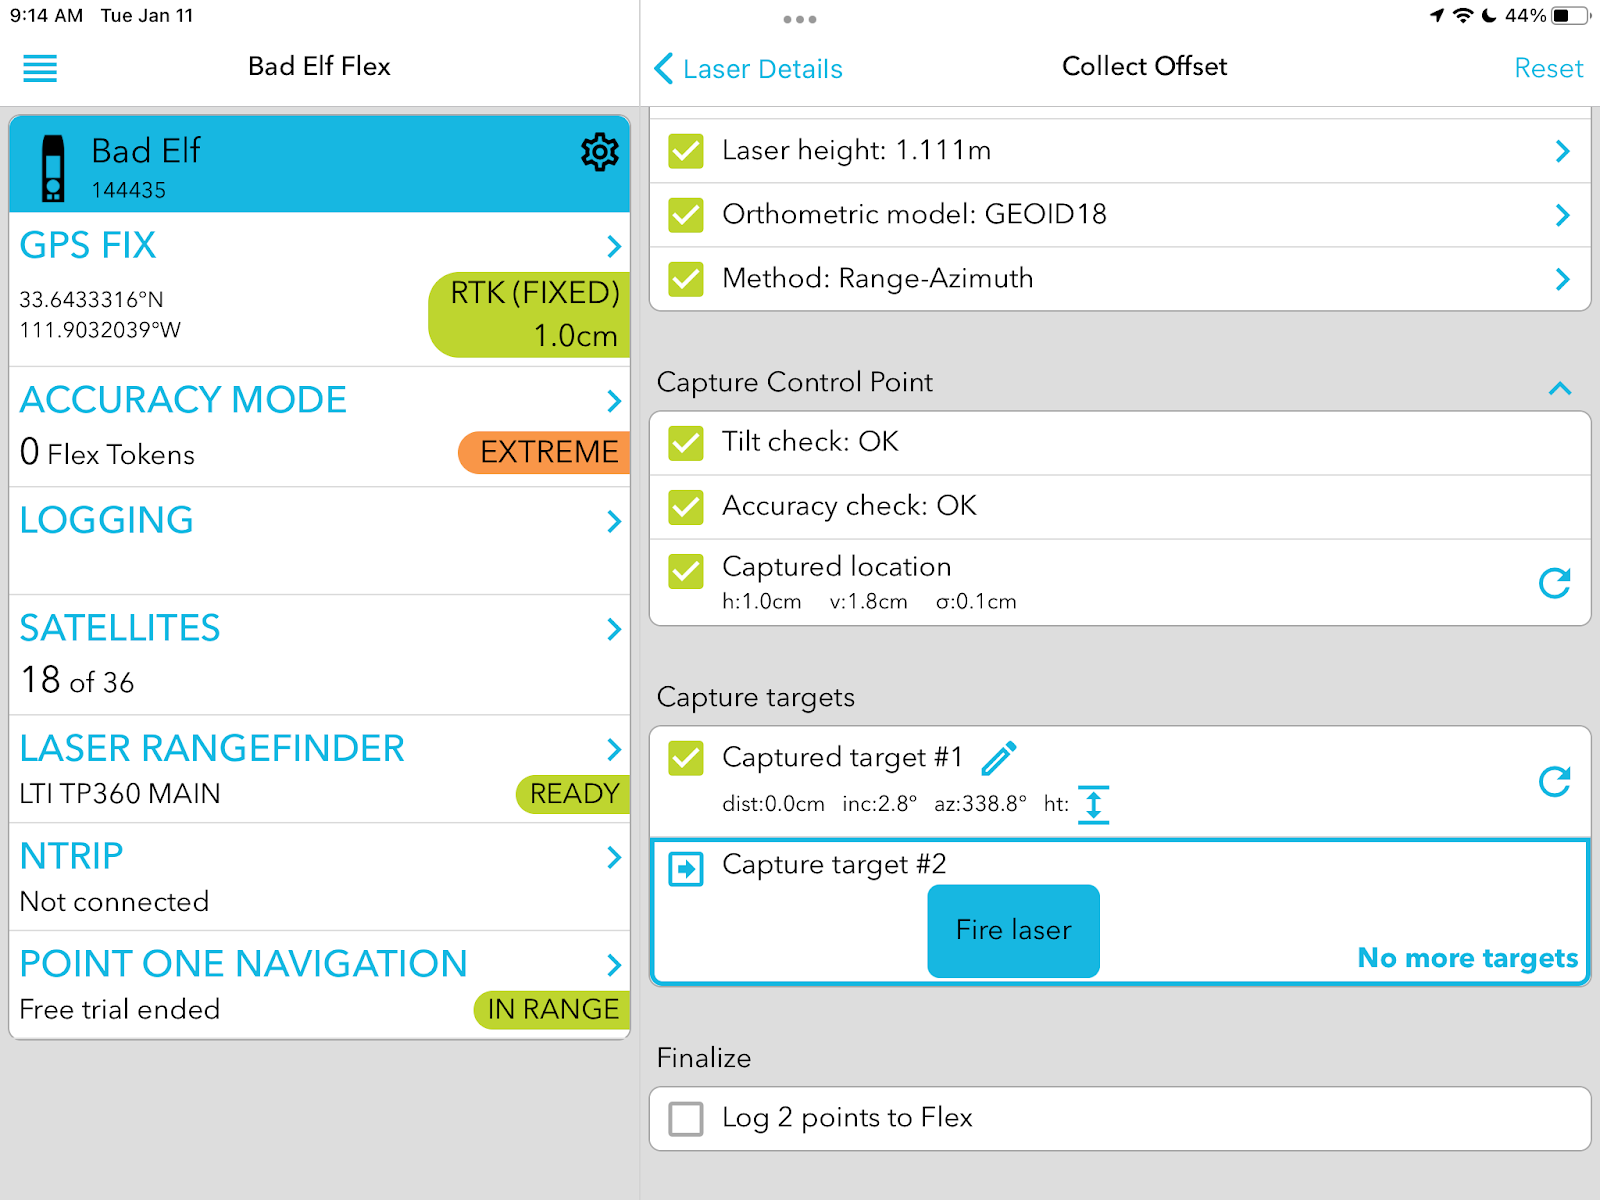
Task: Open the hamburger menu
Action: coord(40,68)
